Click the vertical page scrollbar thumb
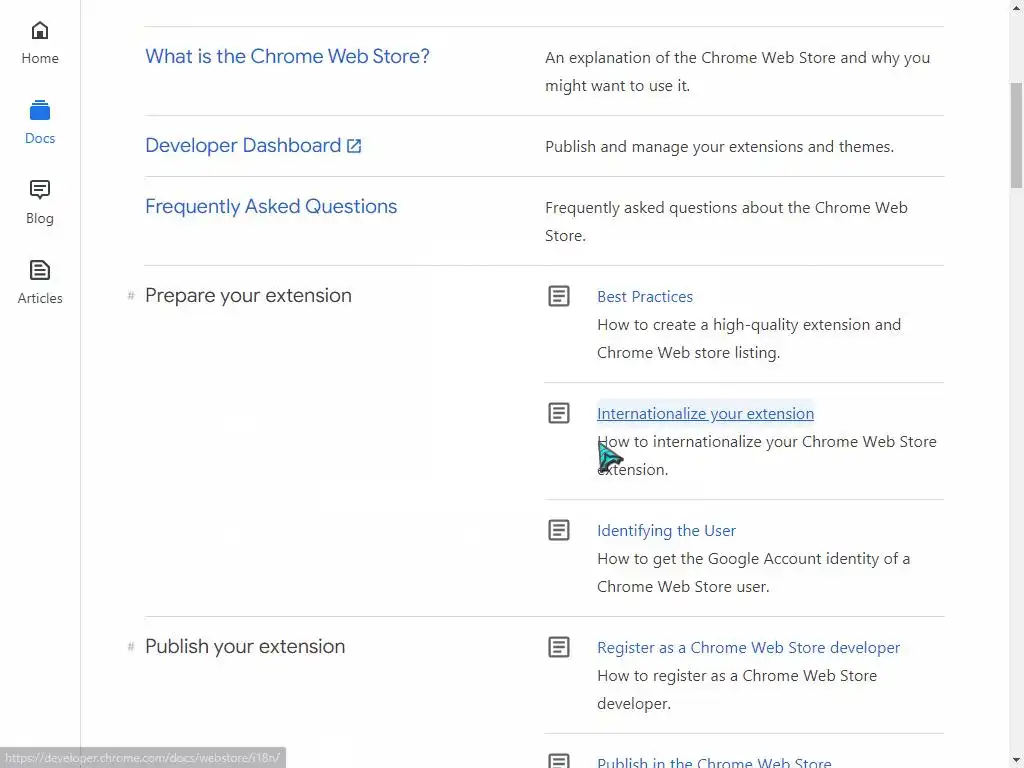This screenshot has width=1024, height=768. 1016,135
